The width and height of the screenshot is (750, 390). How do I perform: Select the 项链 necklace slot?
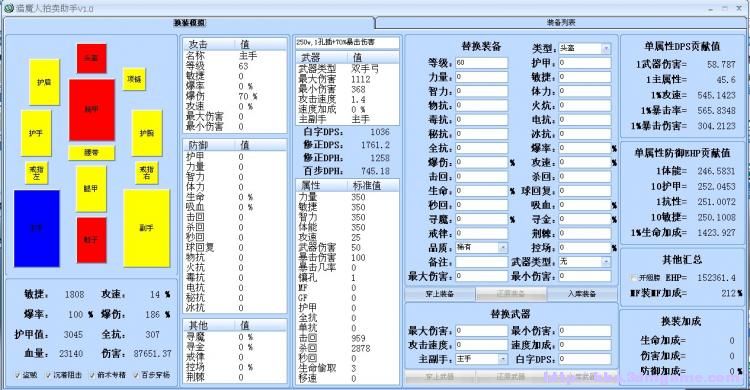tap(134, 79)
